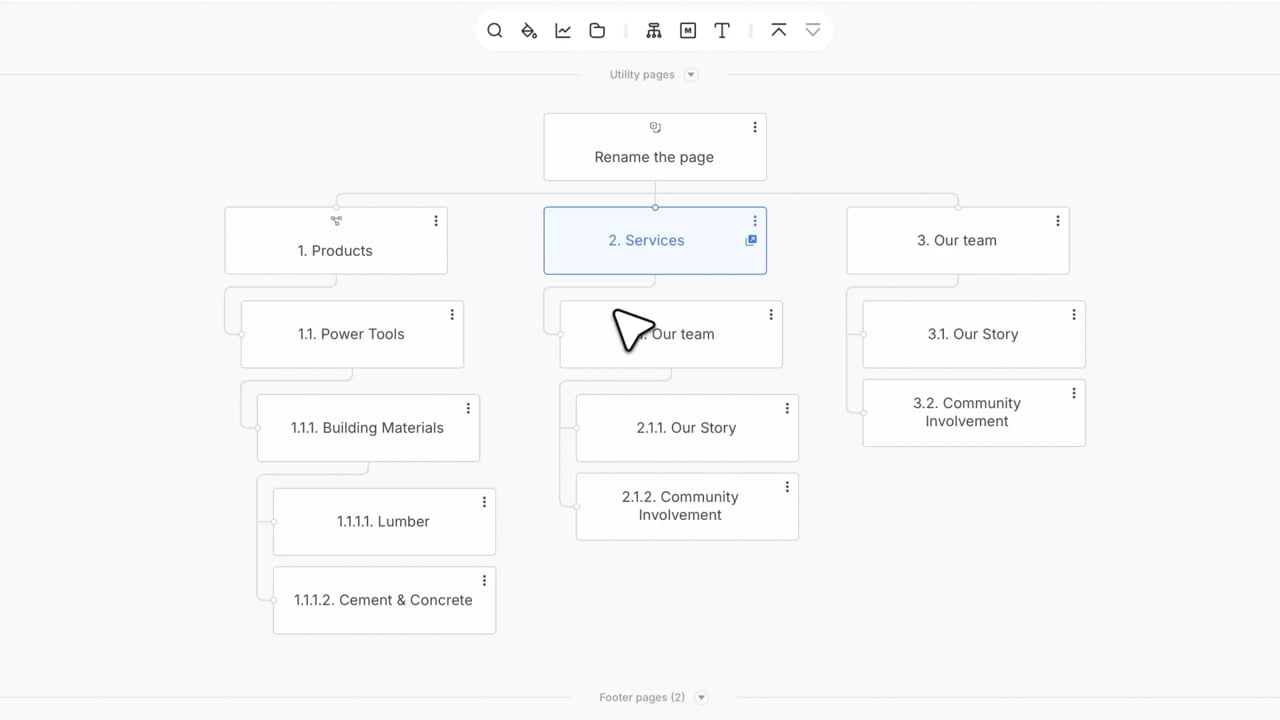Select the 1.1. Power Tools page card

351,335
